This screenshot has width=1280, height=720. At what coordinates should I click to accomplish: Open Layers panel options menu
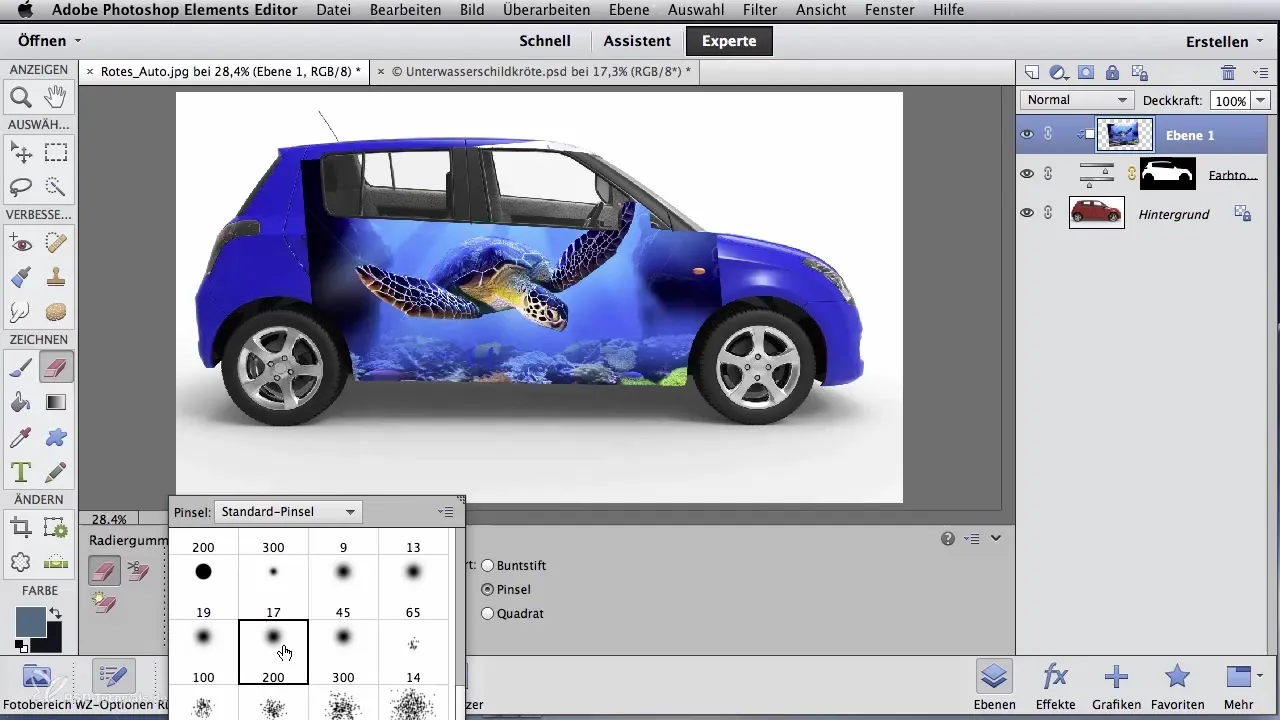1260,72
